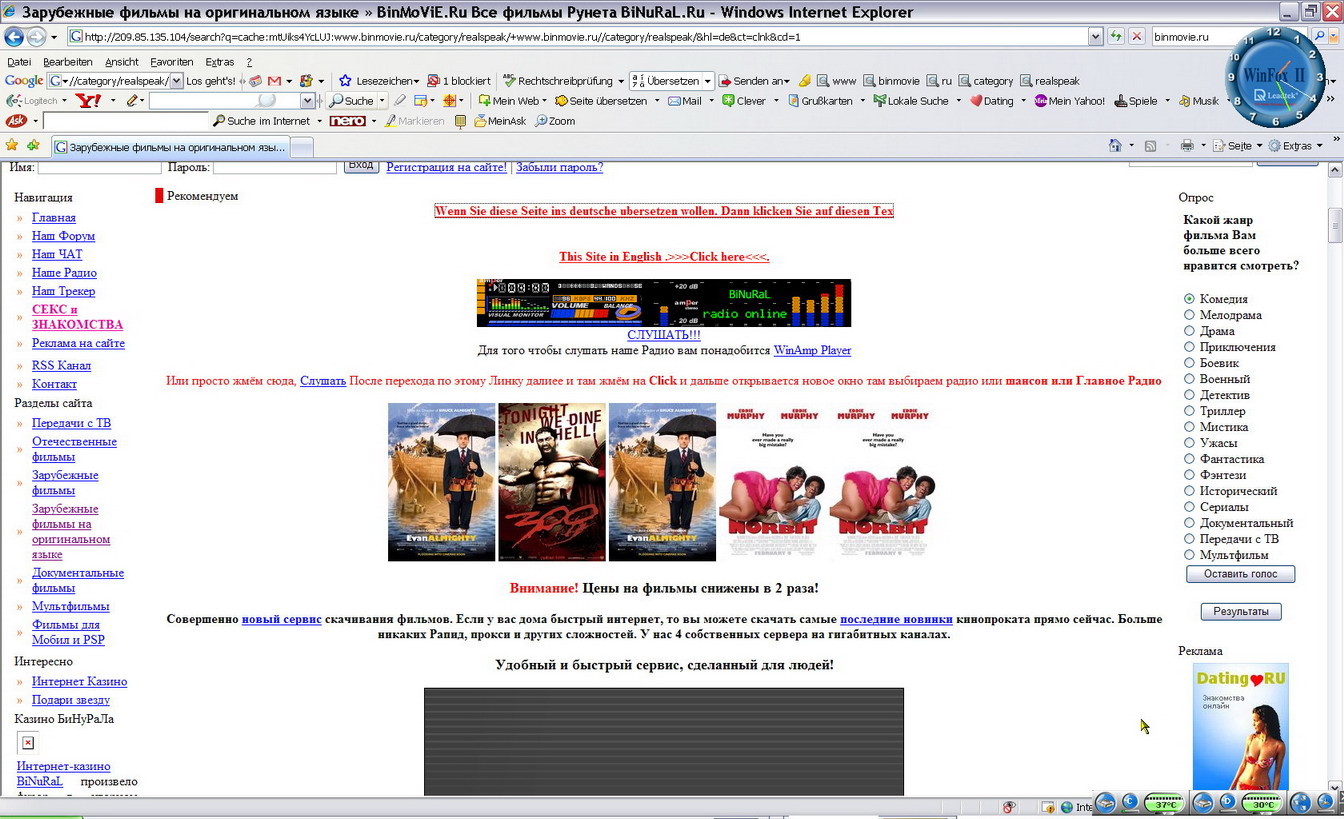Click the Оставить голос vote button
Viewport: 1344px width, 819px height.
coord(1240,574)
